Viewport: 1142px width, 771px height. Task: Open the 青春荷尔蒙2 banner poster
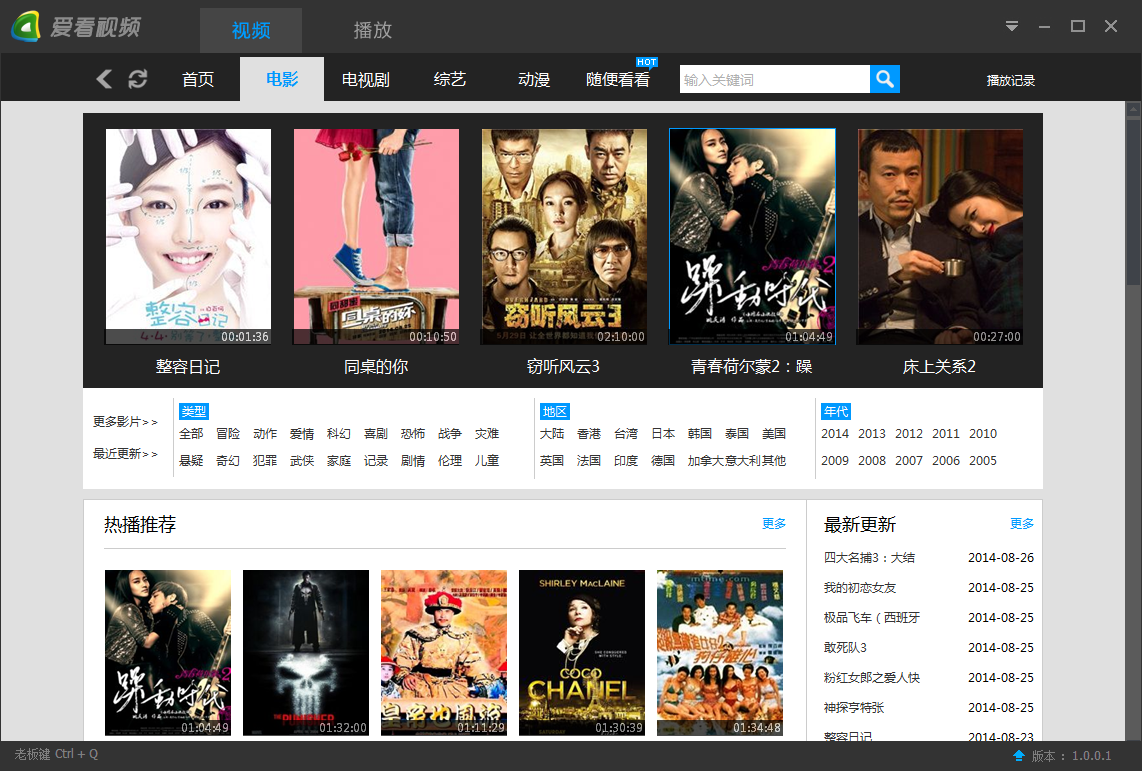tap(752, 237)
